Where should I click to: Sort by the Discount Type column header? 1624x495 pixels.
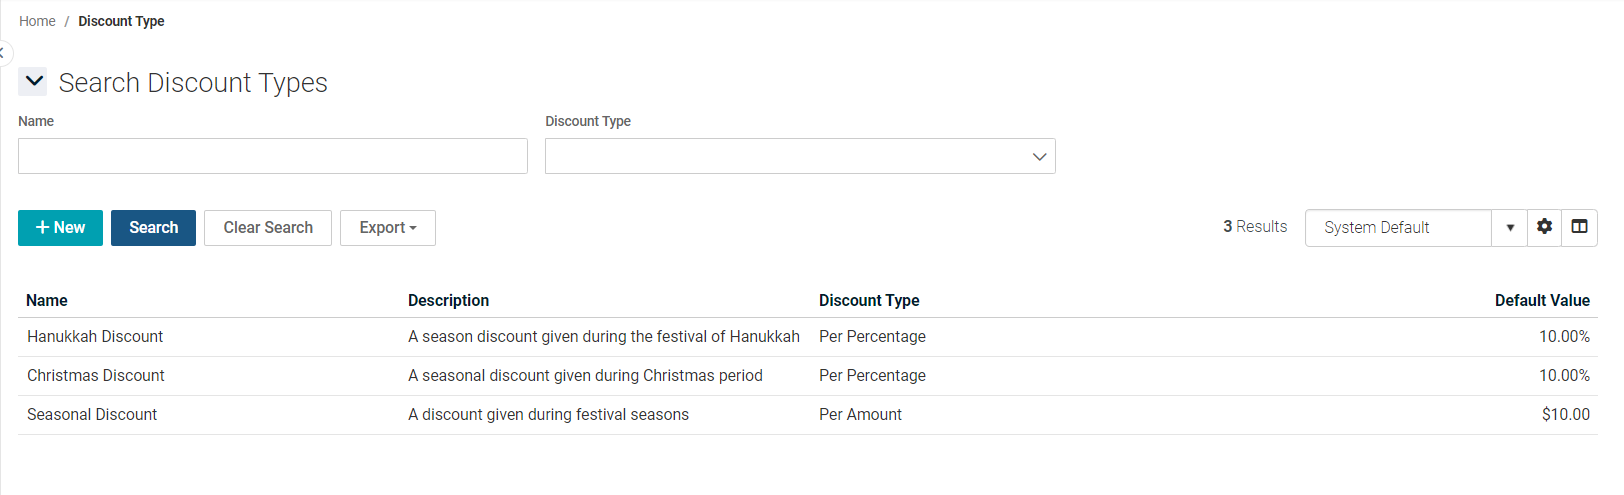(x=869, y=300)
